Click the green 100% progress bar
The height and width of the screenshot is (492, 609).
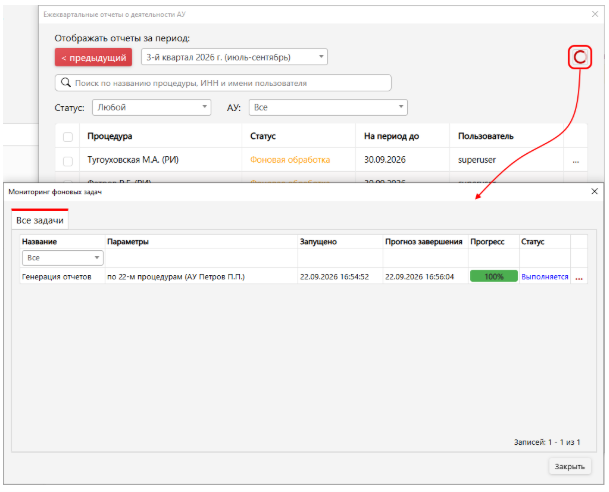click(x=494, y=276)
